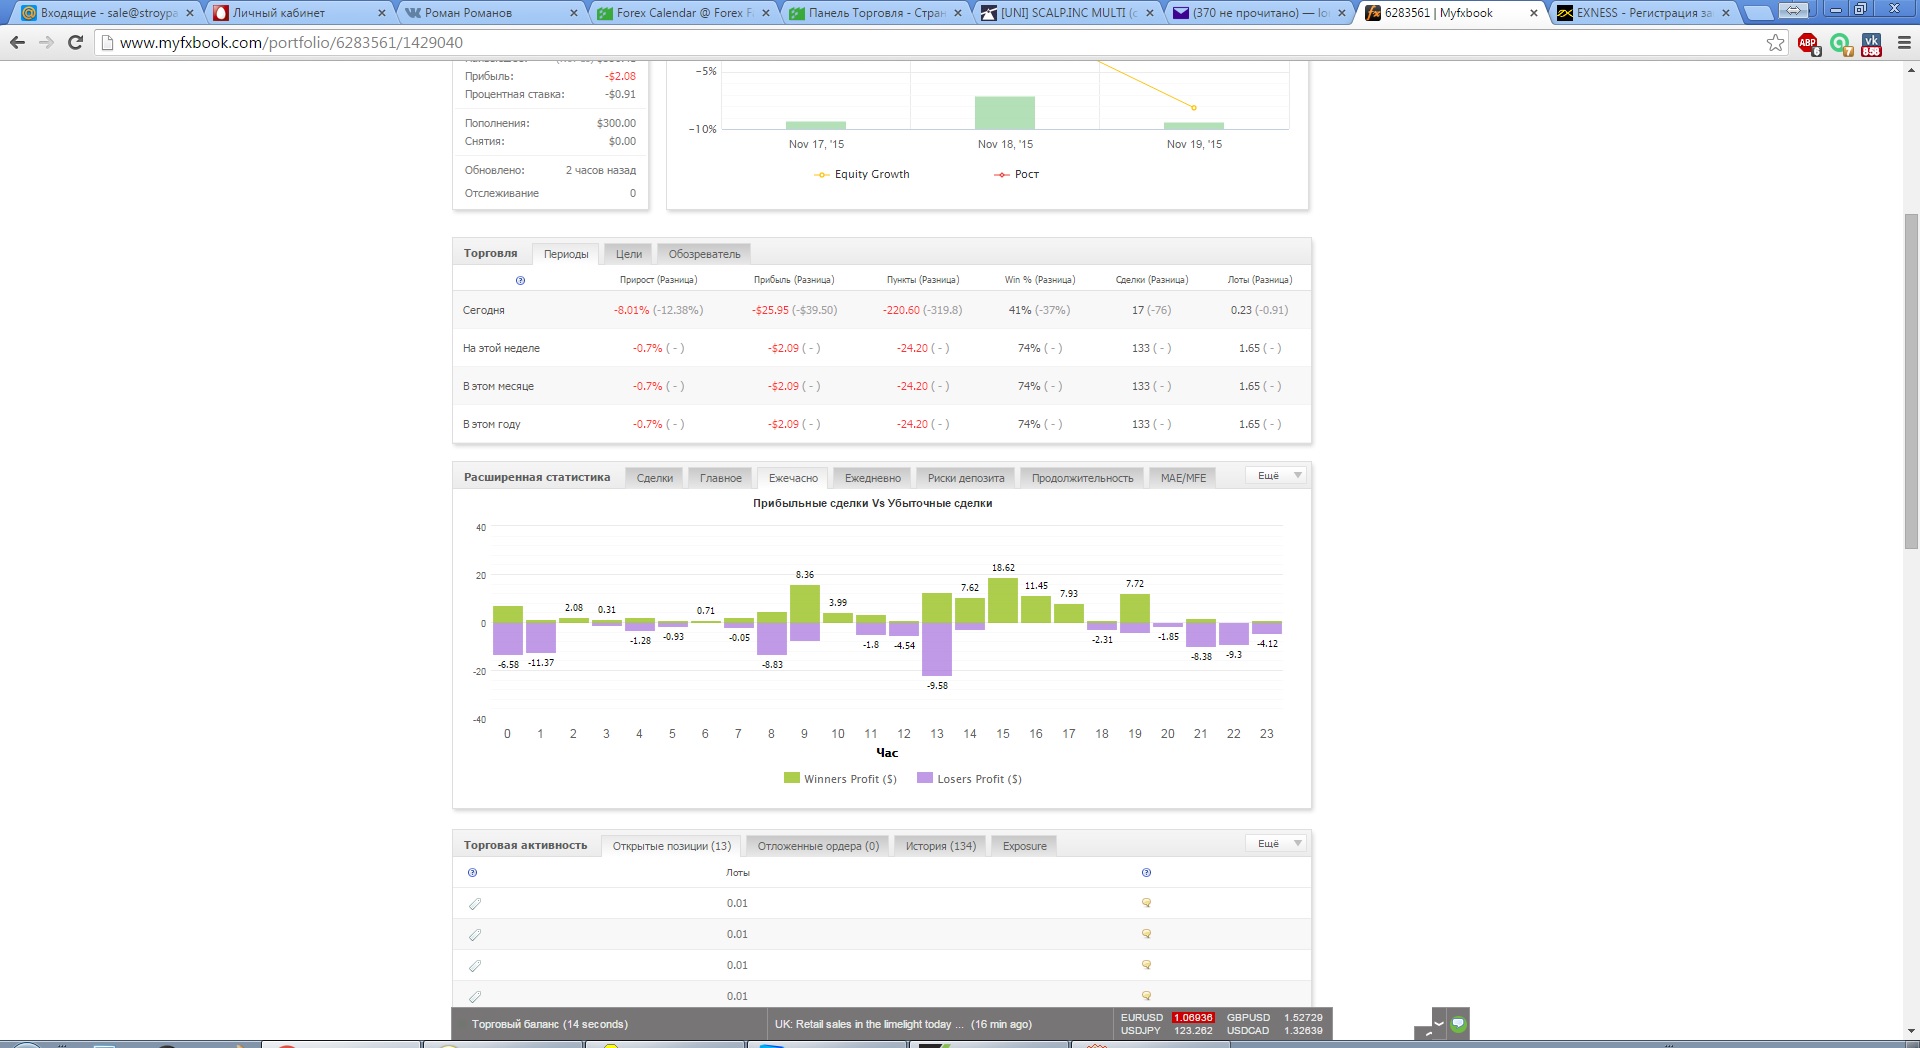Switch to the Периоды tab
The width and height of the screenshot is (1920, 1048).
coord(566,254)
